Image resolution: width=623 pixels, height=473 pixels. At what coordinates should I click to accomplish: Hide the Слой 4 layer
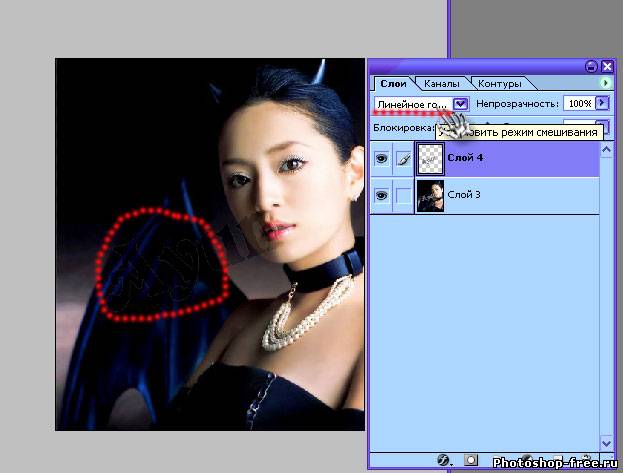[x=381, y=158]
